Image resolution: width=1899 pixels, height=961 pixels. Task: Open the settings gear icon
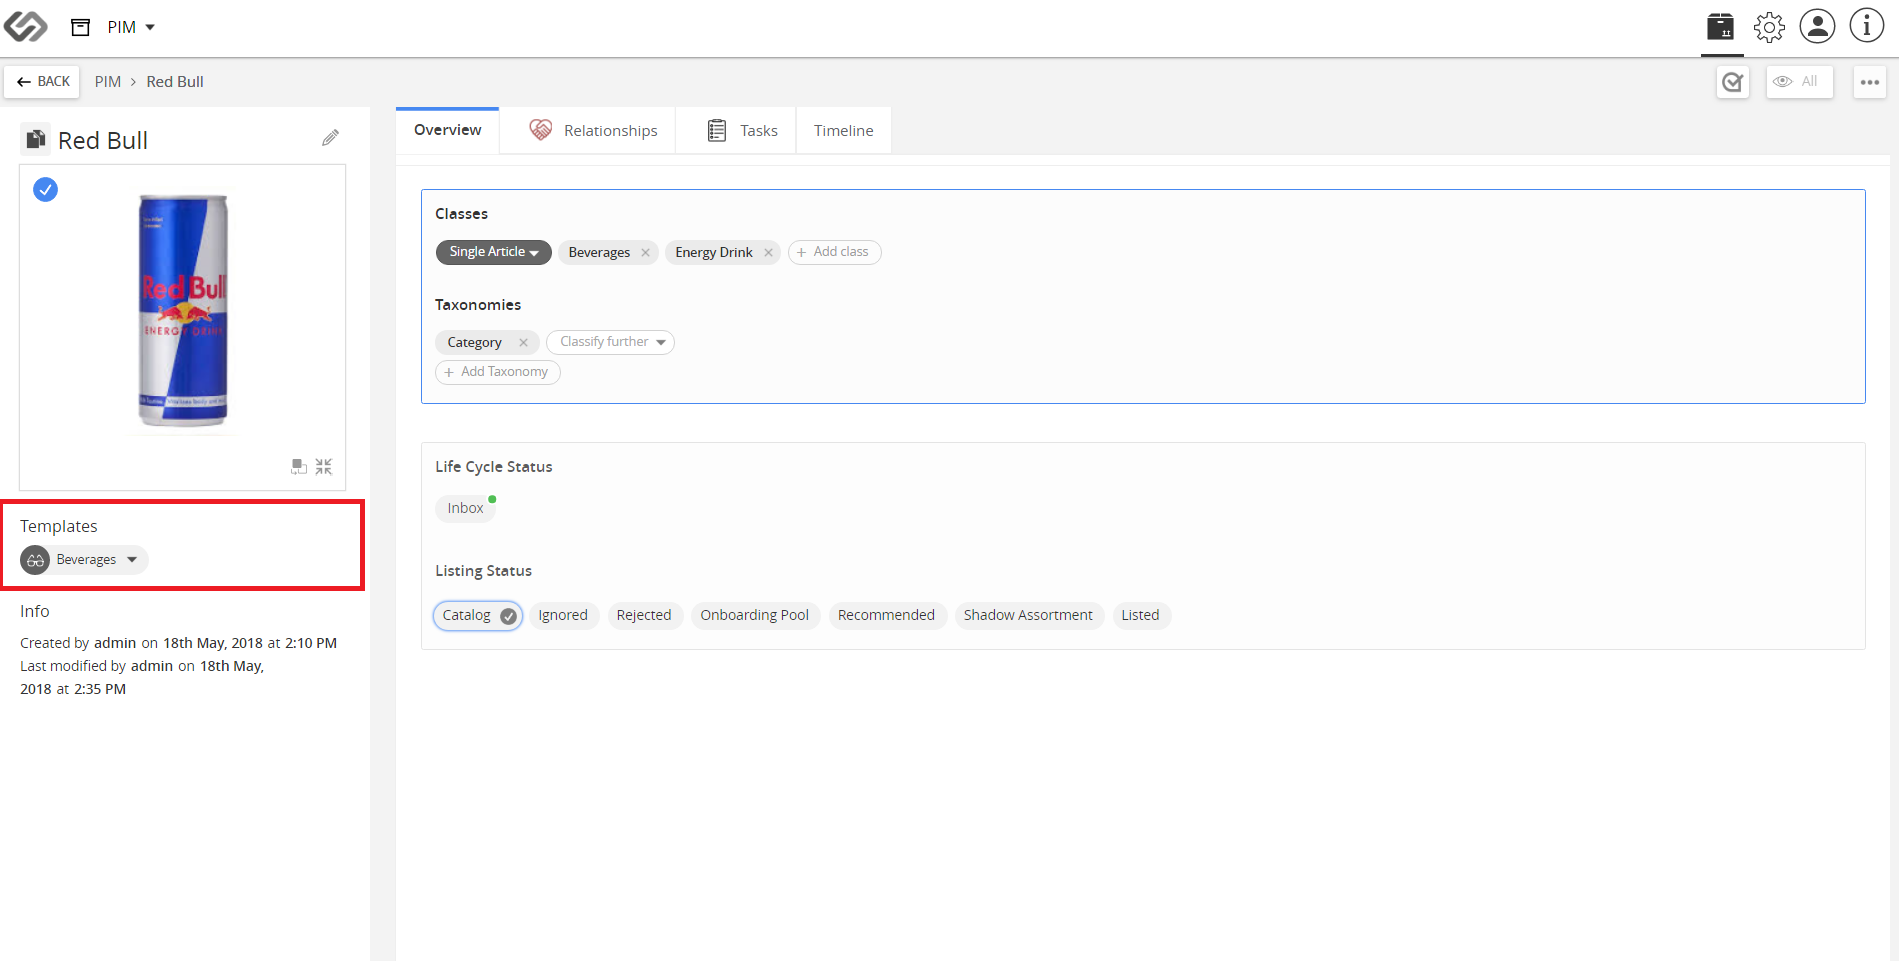click(1769, 27)
